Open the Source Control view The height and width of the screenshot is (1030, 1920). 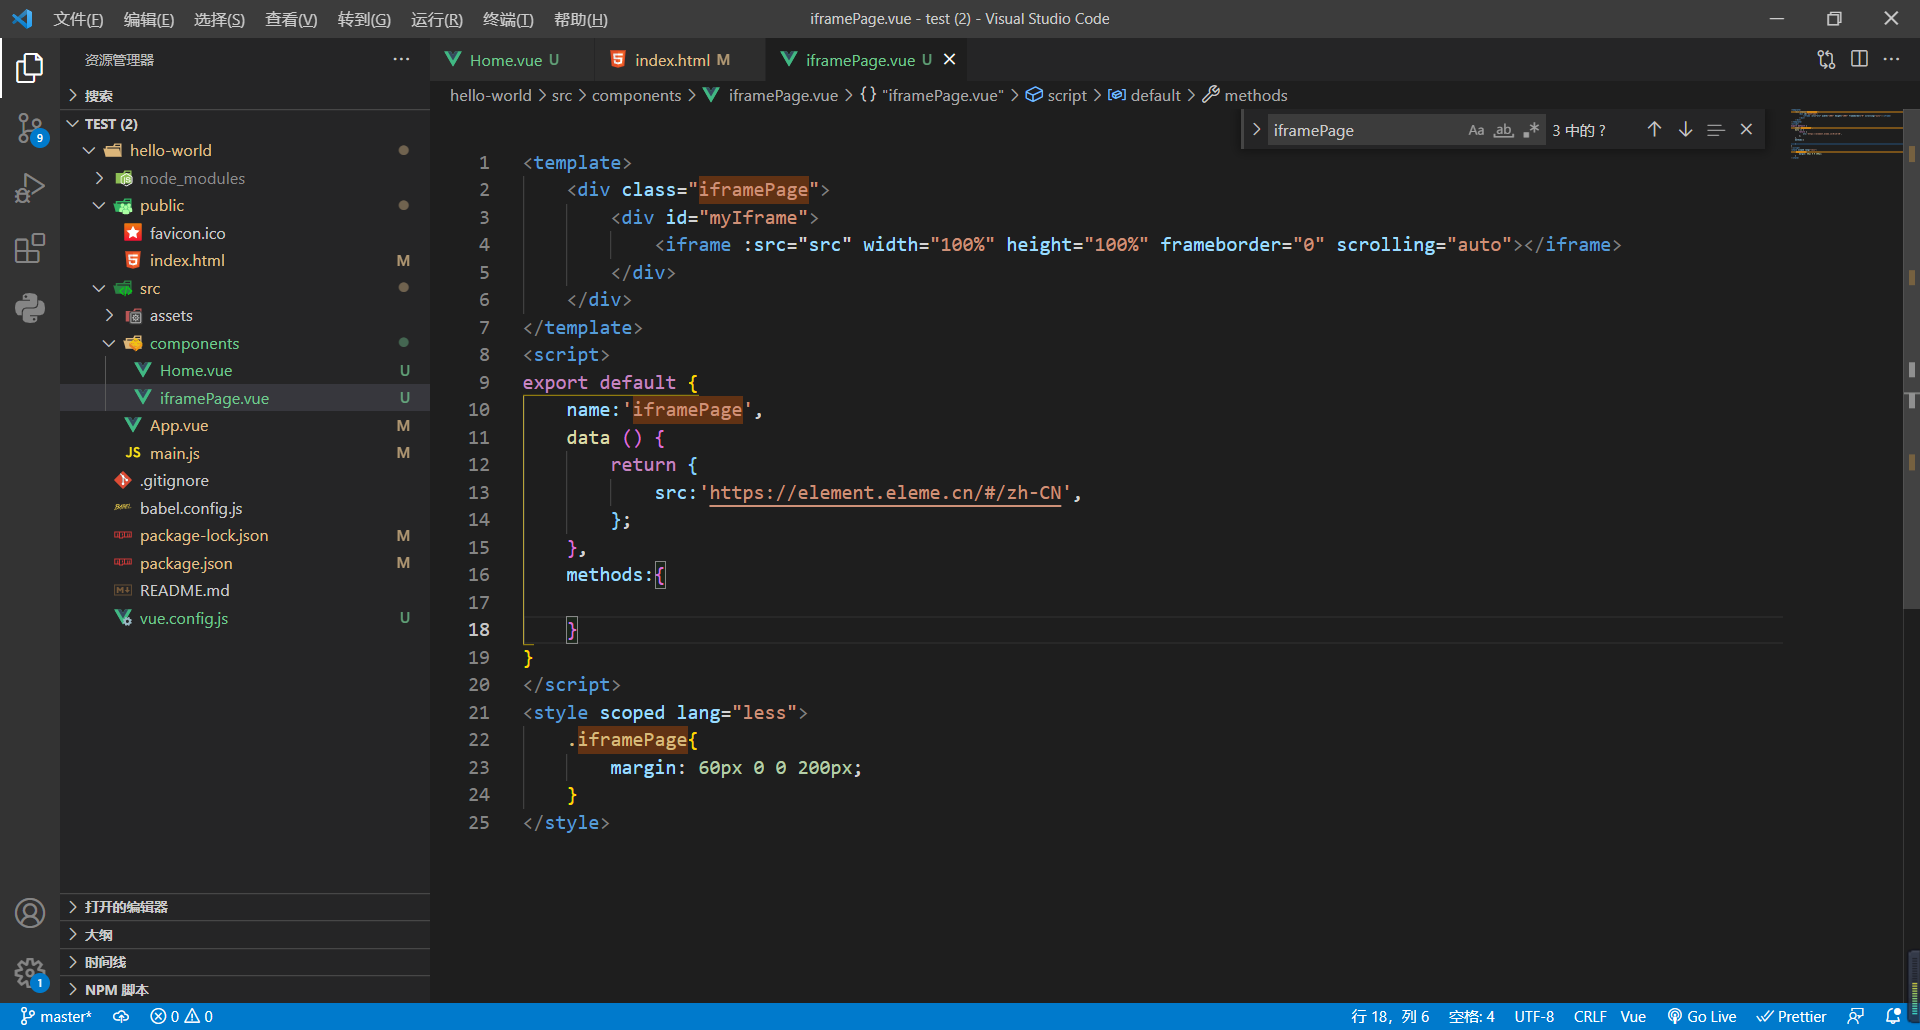point(30,128)
